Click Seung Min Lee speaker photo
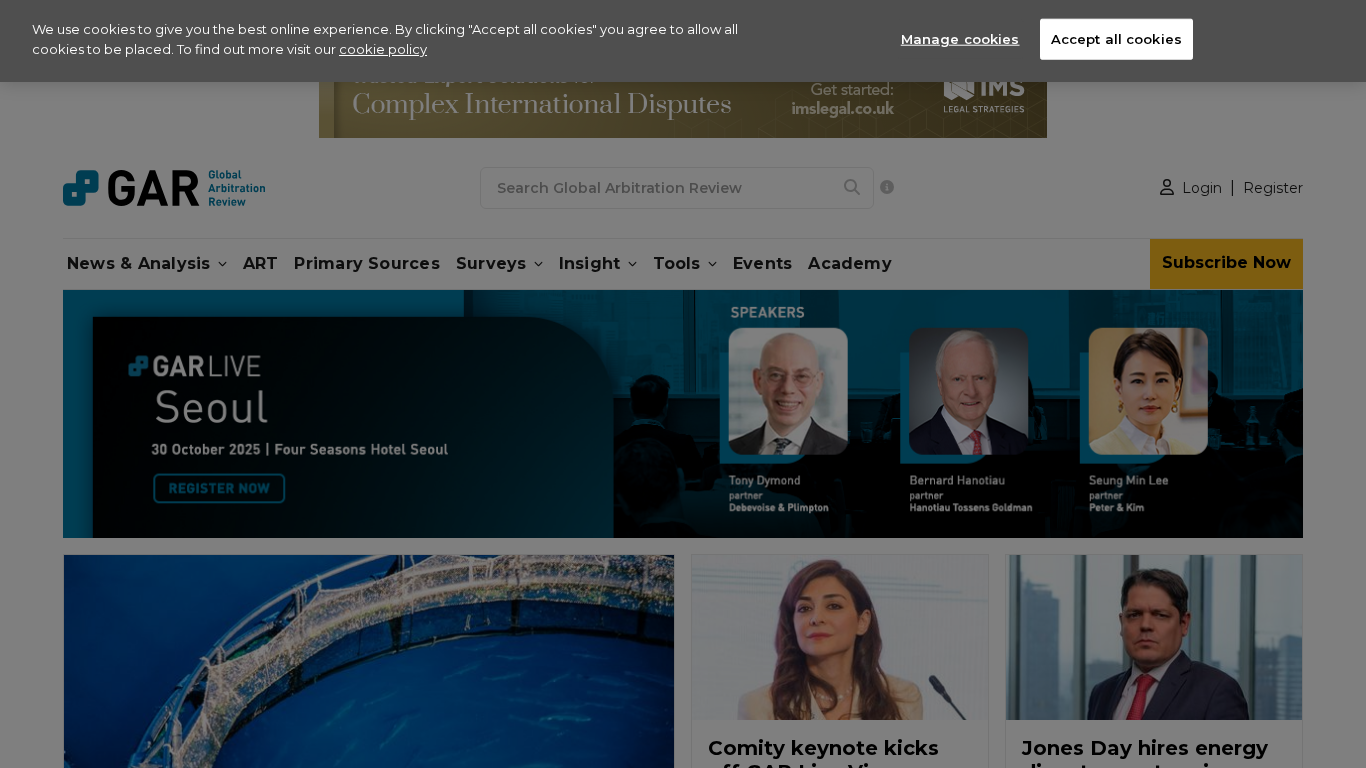The width and height of the screenshot is (1366, 768). tap(1148, 391)
